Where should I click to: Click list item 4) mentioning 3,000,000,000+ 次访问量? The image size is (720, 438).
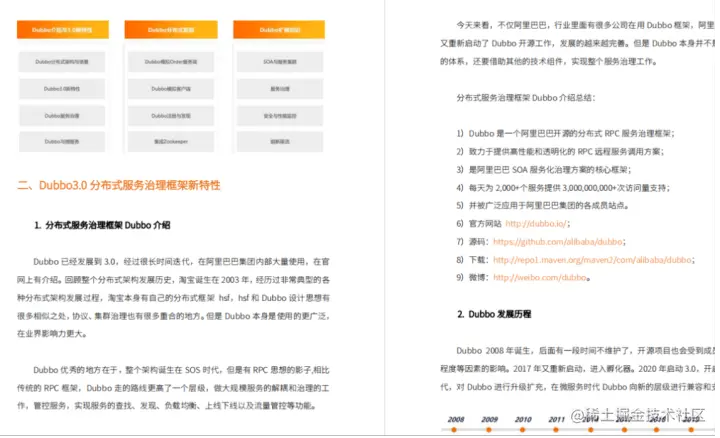click(563, 188)
